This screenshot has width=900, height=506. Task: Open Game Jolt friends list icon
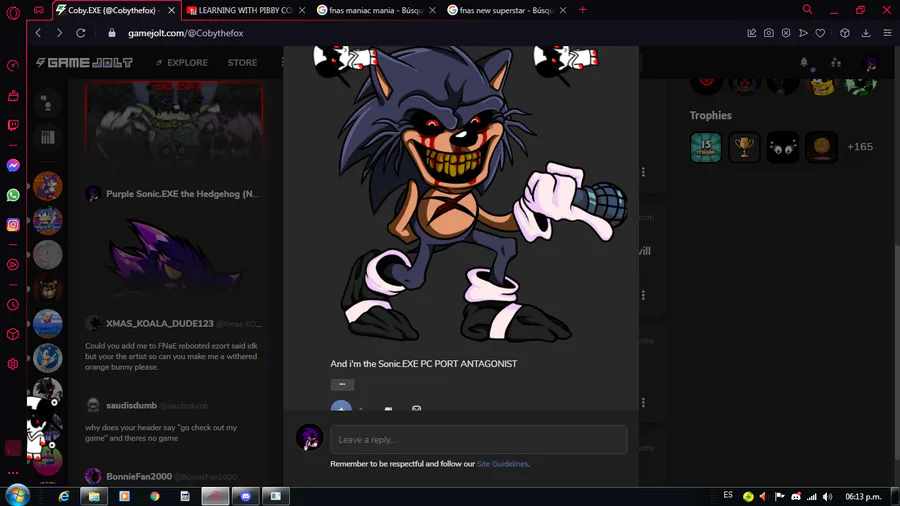coord(836,63)
